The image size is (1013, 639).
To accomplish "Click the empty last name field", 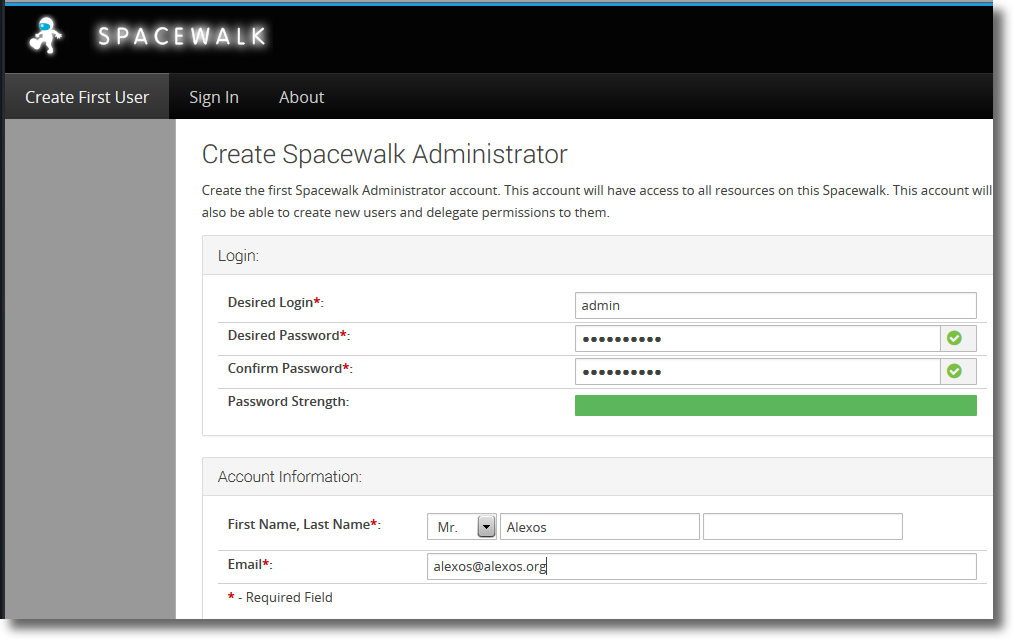I will 802,527.
